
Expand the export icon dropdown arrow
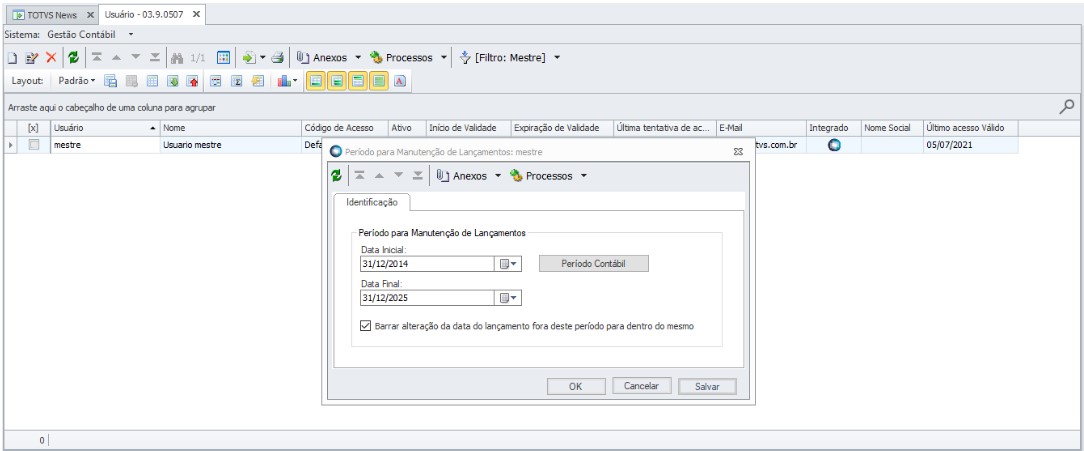[x=263, y=58]
